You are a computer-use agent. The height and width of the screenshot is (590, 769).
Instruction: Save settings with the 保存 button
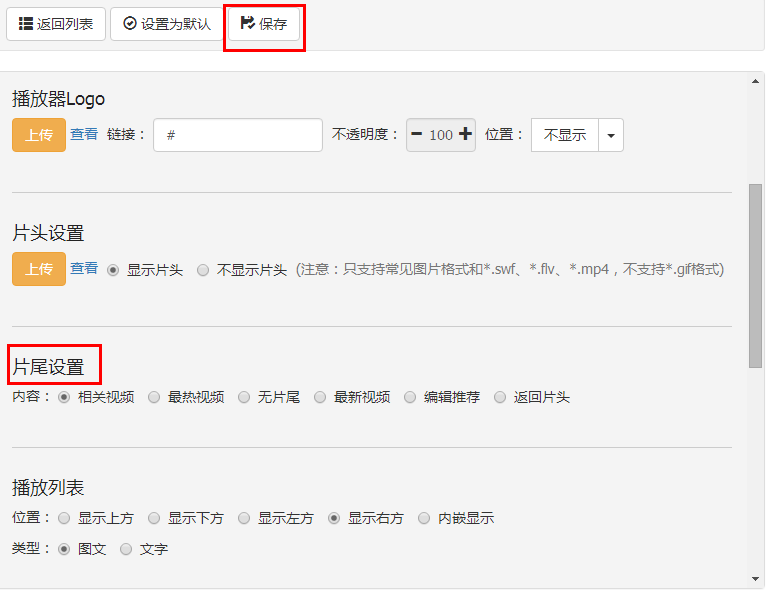[x=264, y=24]
